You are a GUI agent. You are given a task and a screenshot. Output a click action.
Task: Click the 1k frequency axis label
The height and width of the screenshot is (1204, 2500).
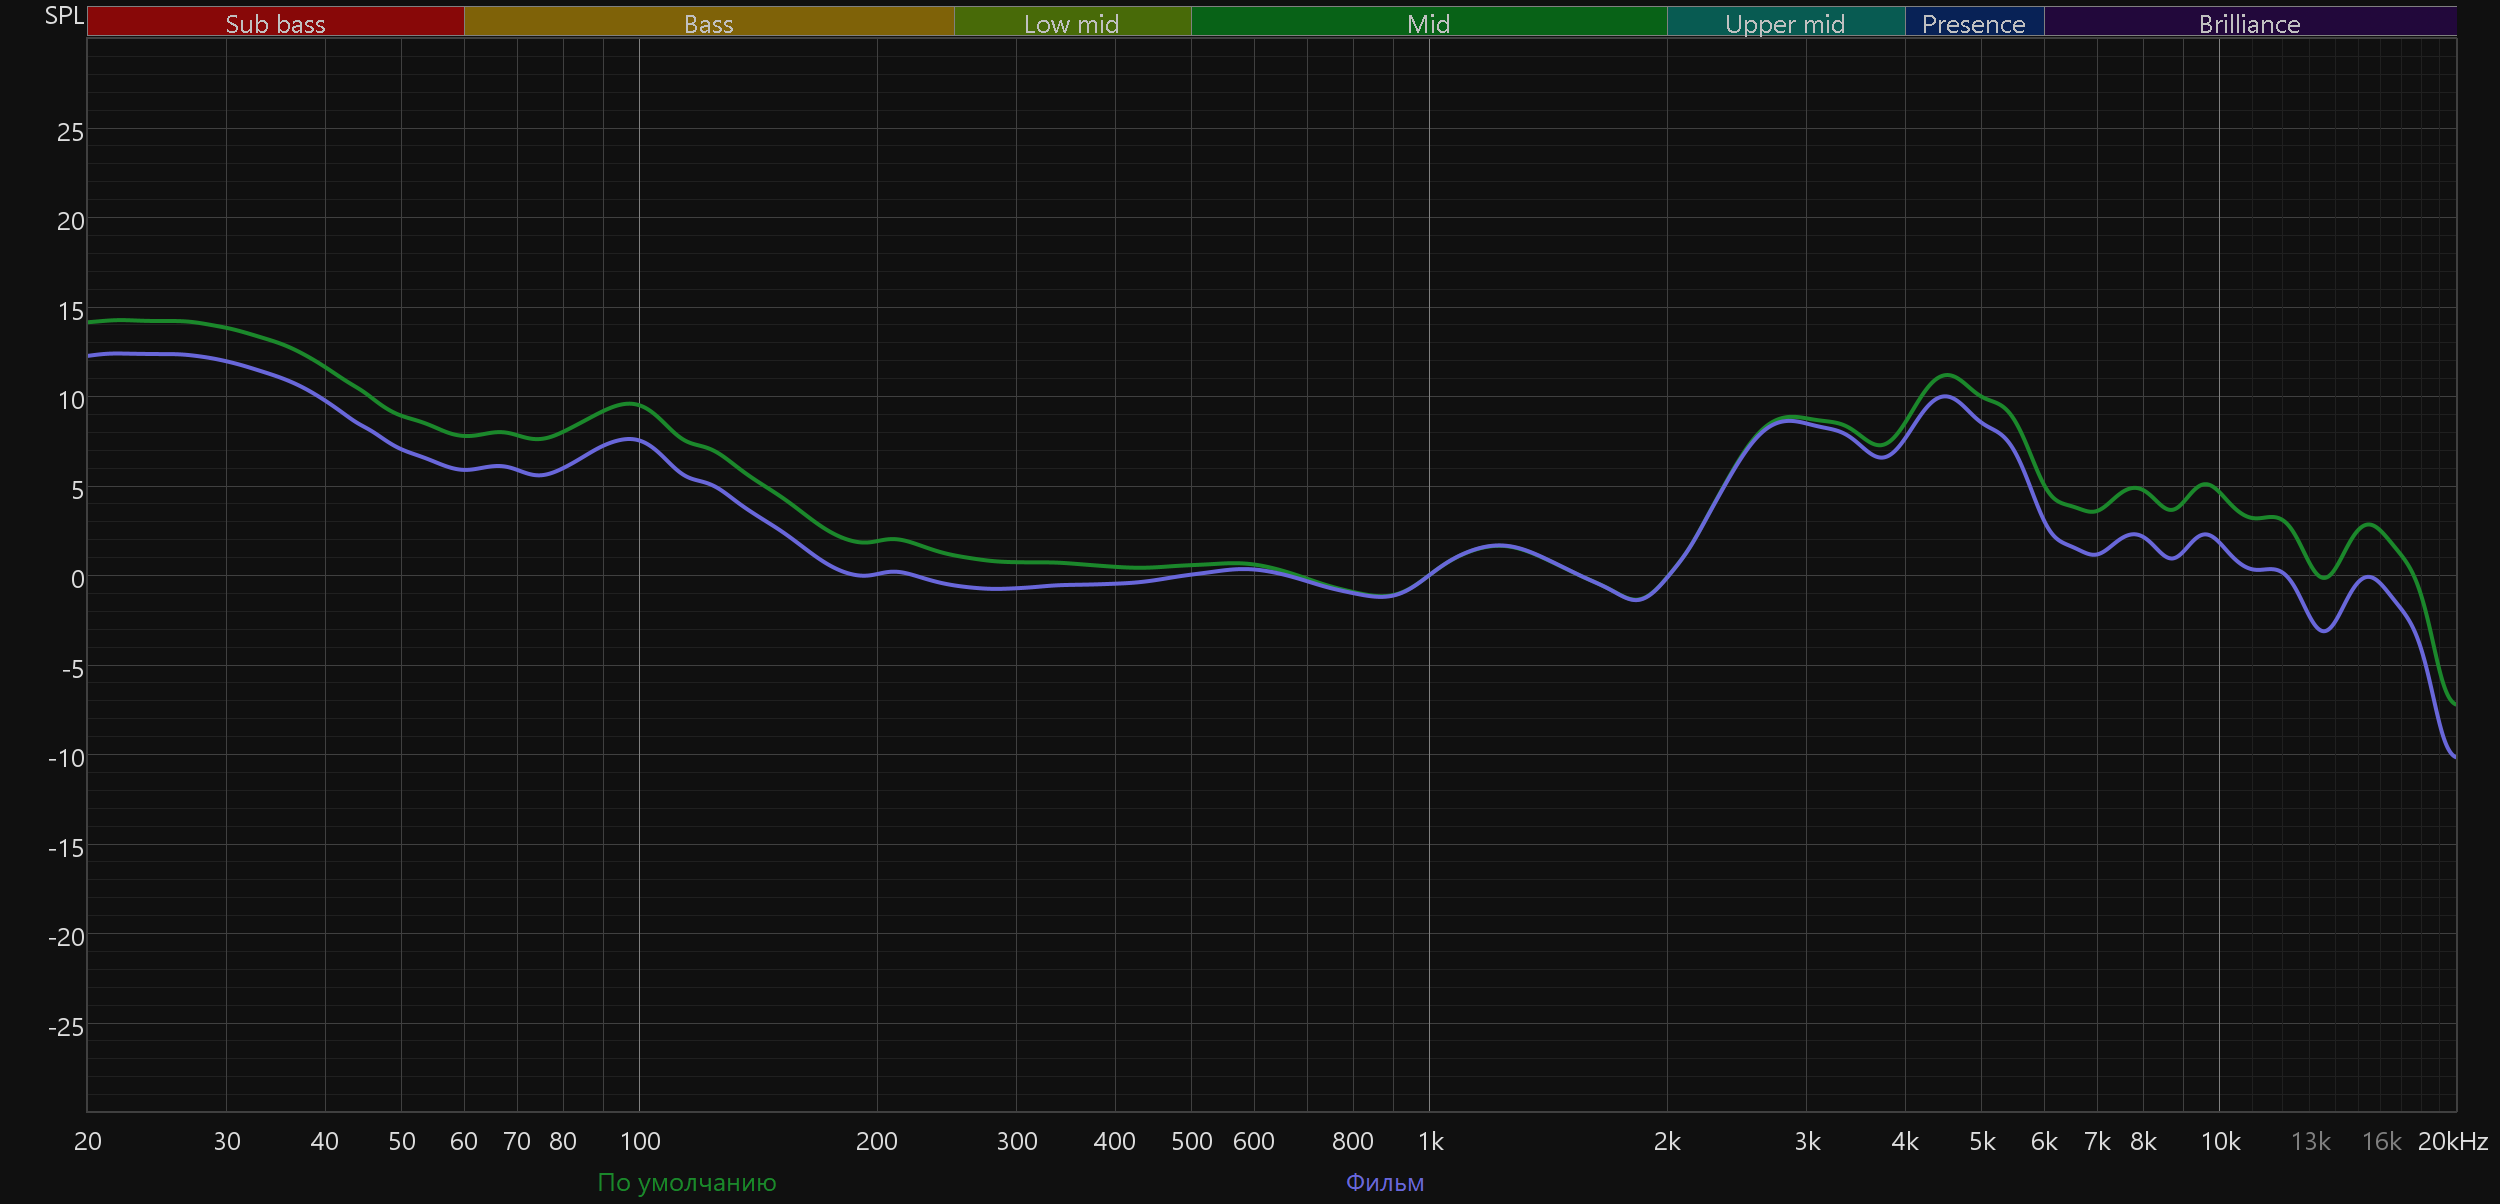[1430, 1141]
